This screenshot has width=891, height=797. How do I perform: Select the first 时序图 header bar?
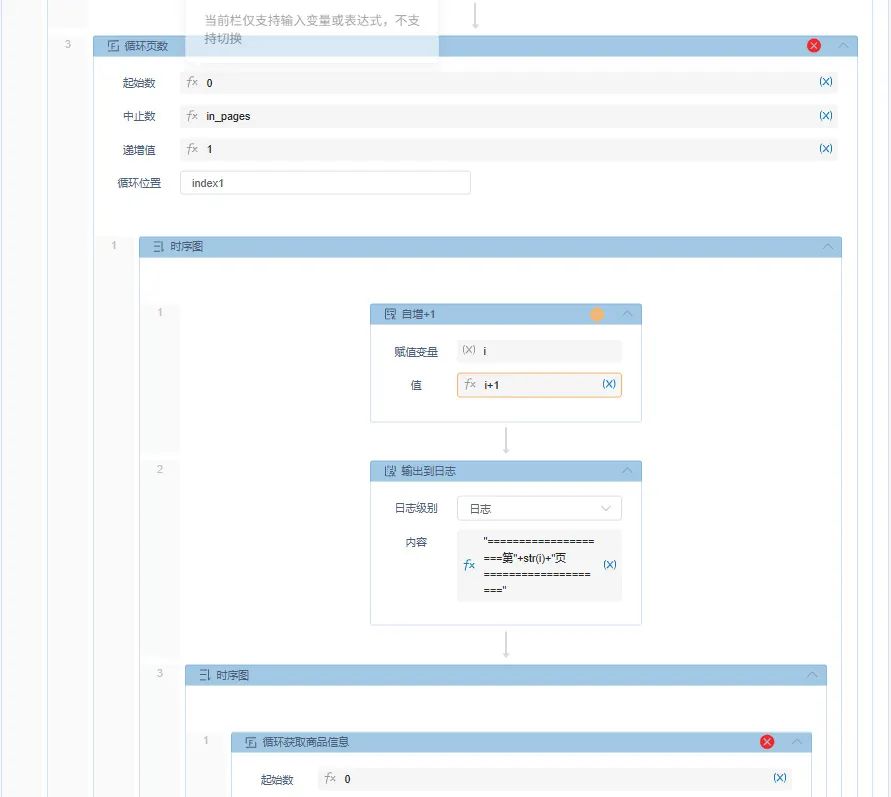click(490, 246)
